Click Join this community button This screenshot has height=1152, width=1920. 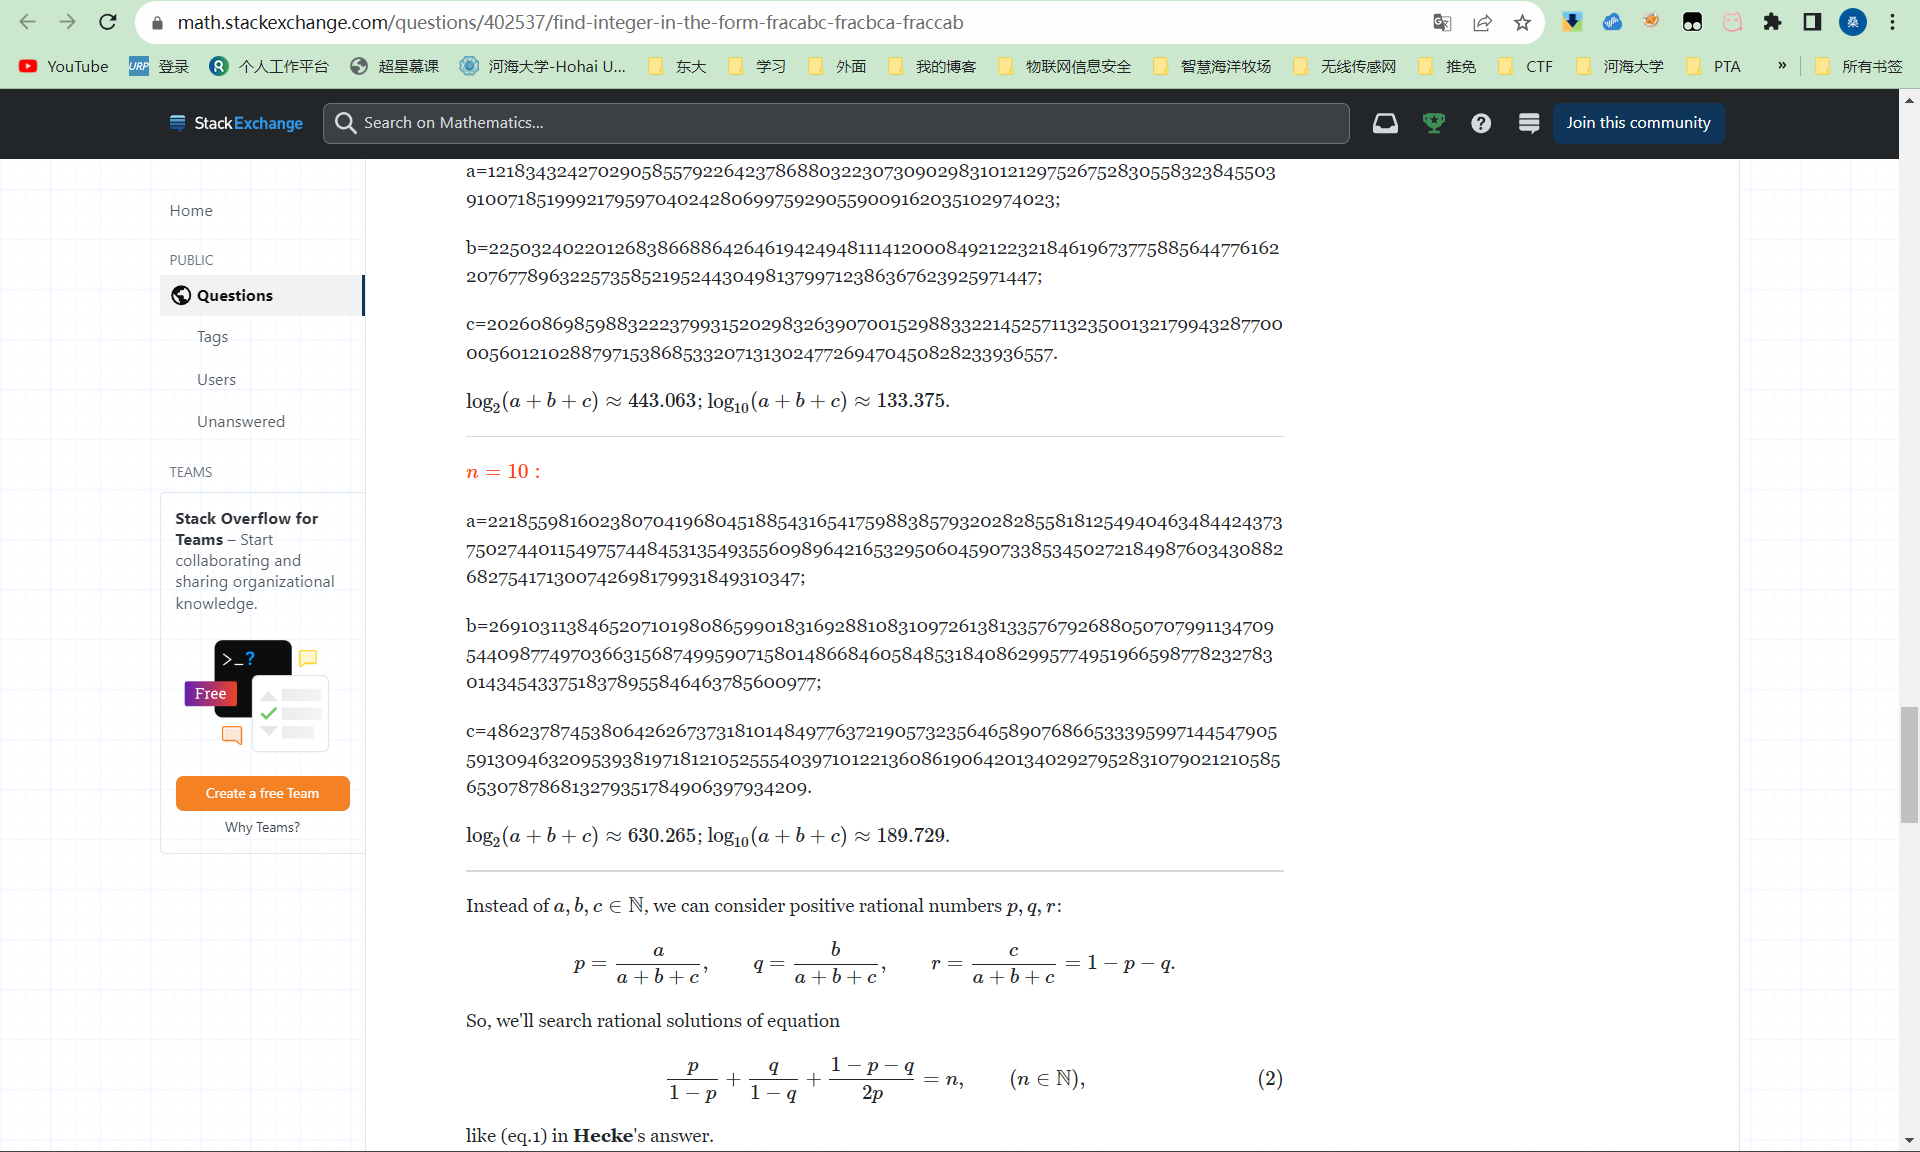point(1638,123)
